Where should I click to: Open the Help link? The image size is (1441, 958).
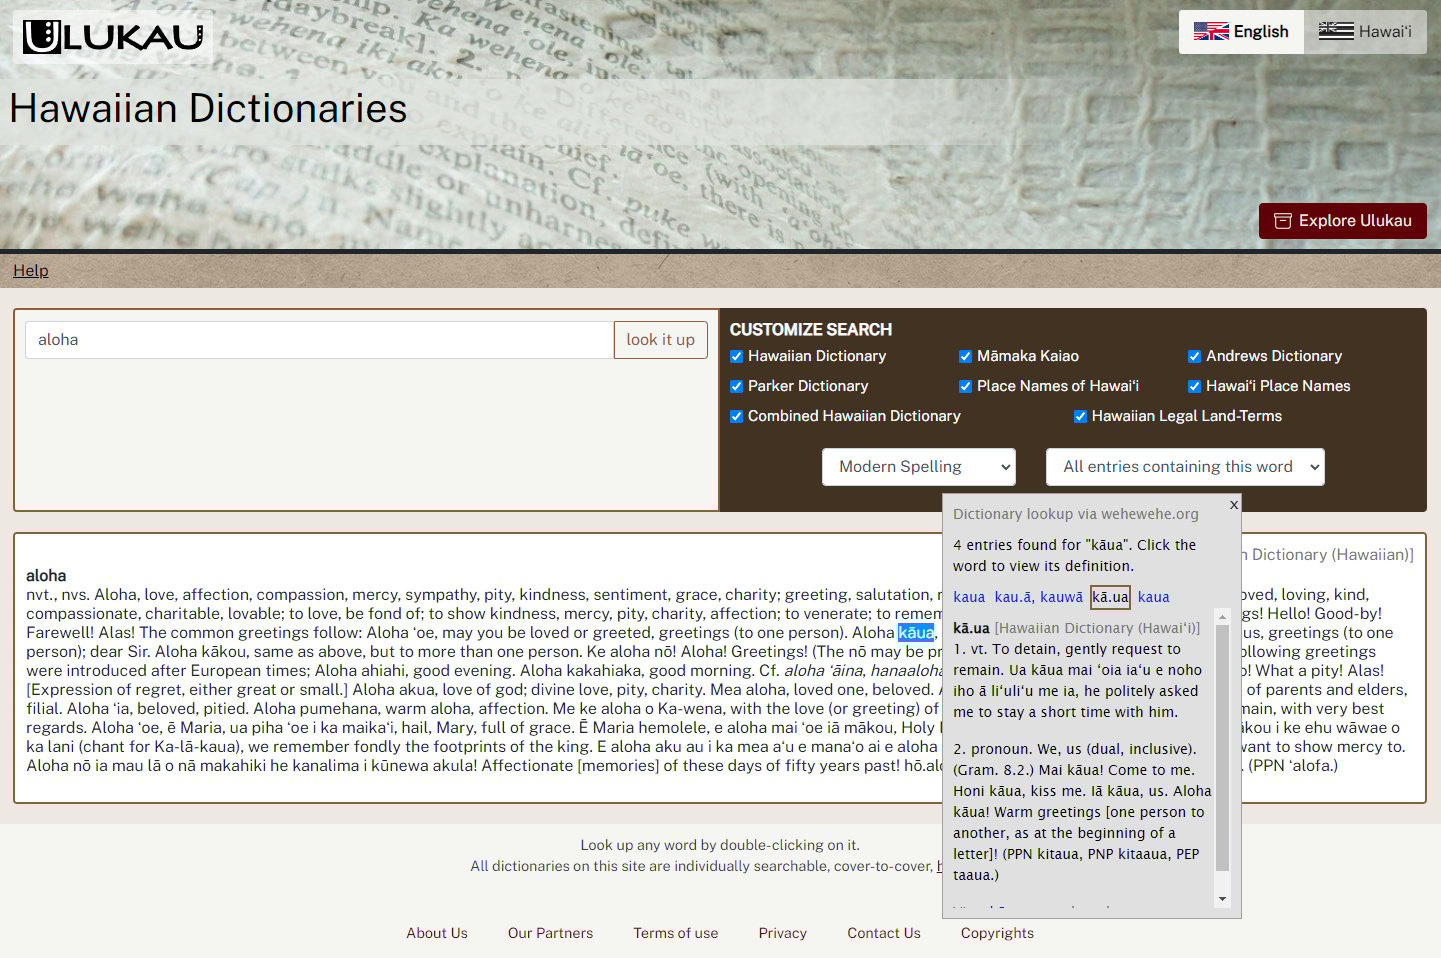[30, 270]
